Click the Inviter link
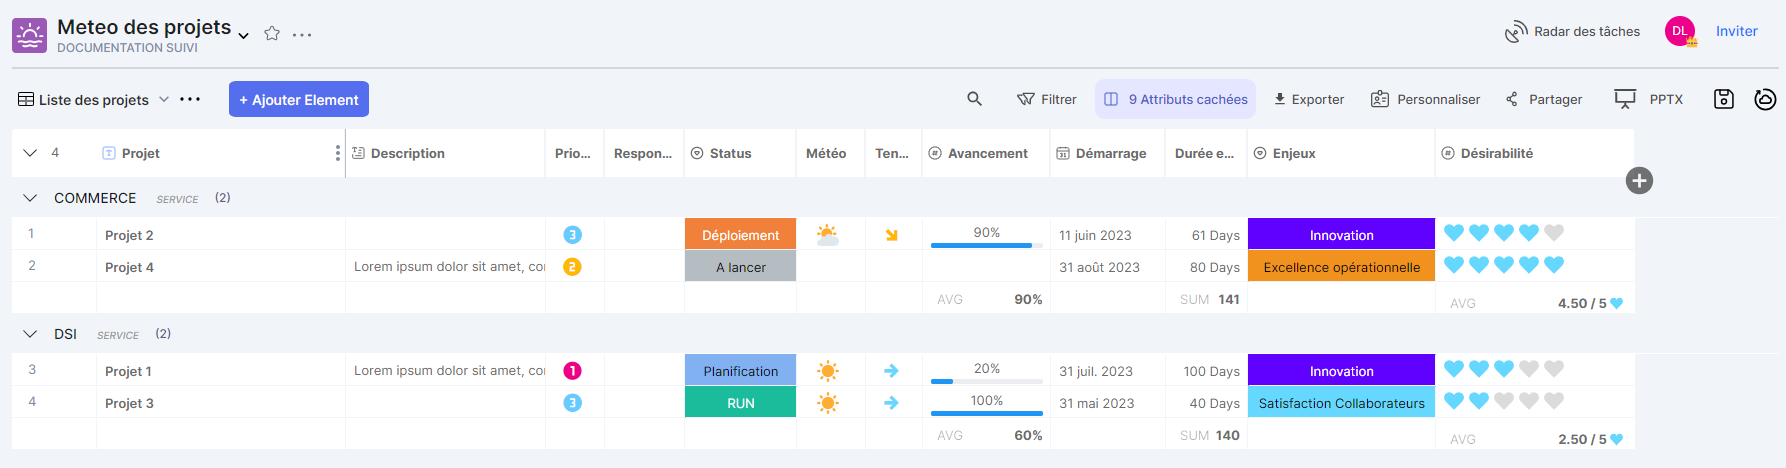The height and width of the screenshot is (468, 1786). point(1736,31)
